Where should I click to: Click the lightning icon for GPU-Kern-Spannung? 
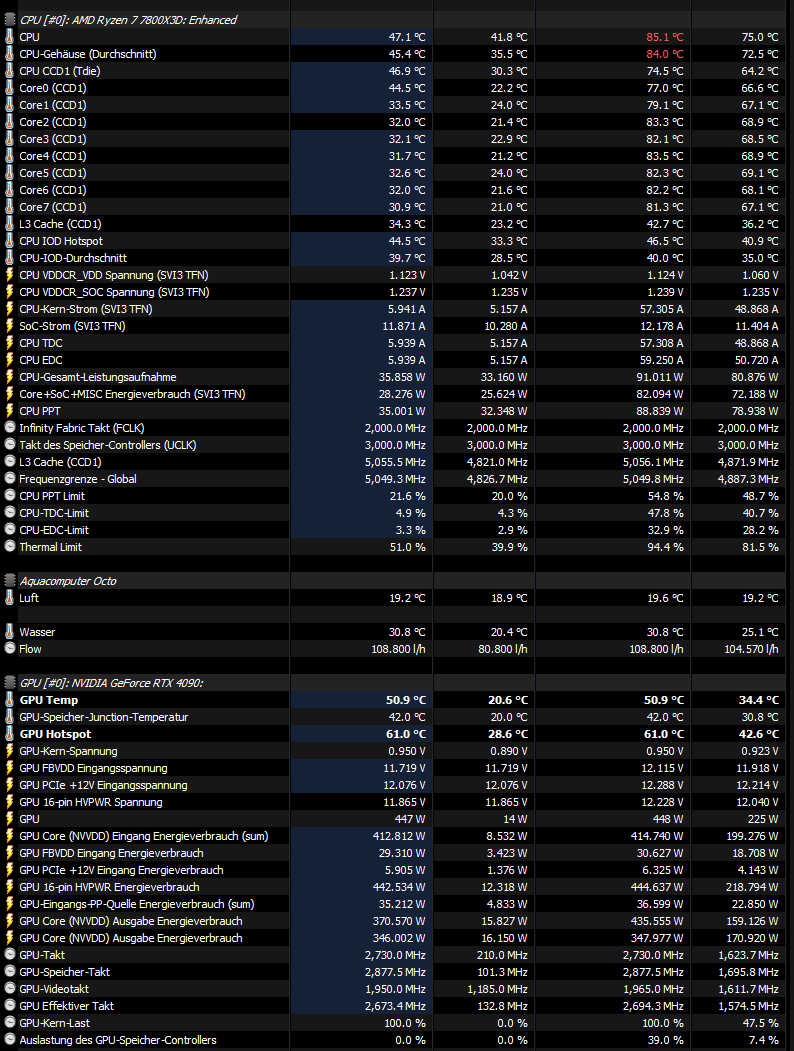tap(9, 751)
